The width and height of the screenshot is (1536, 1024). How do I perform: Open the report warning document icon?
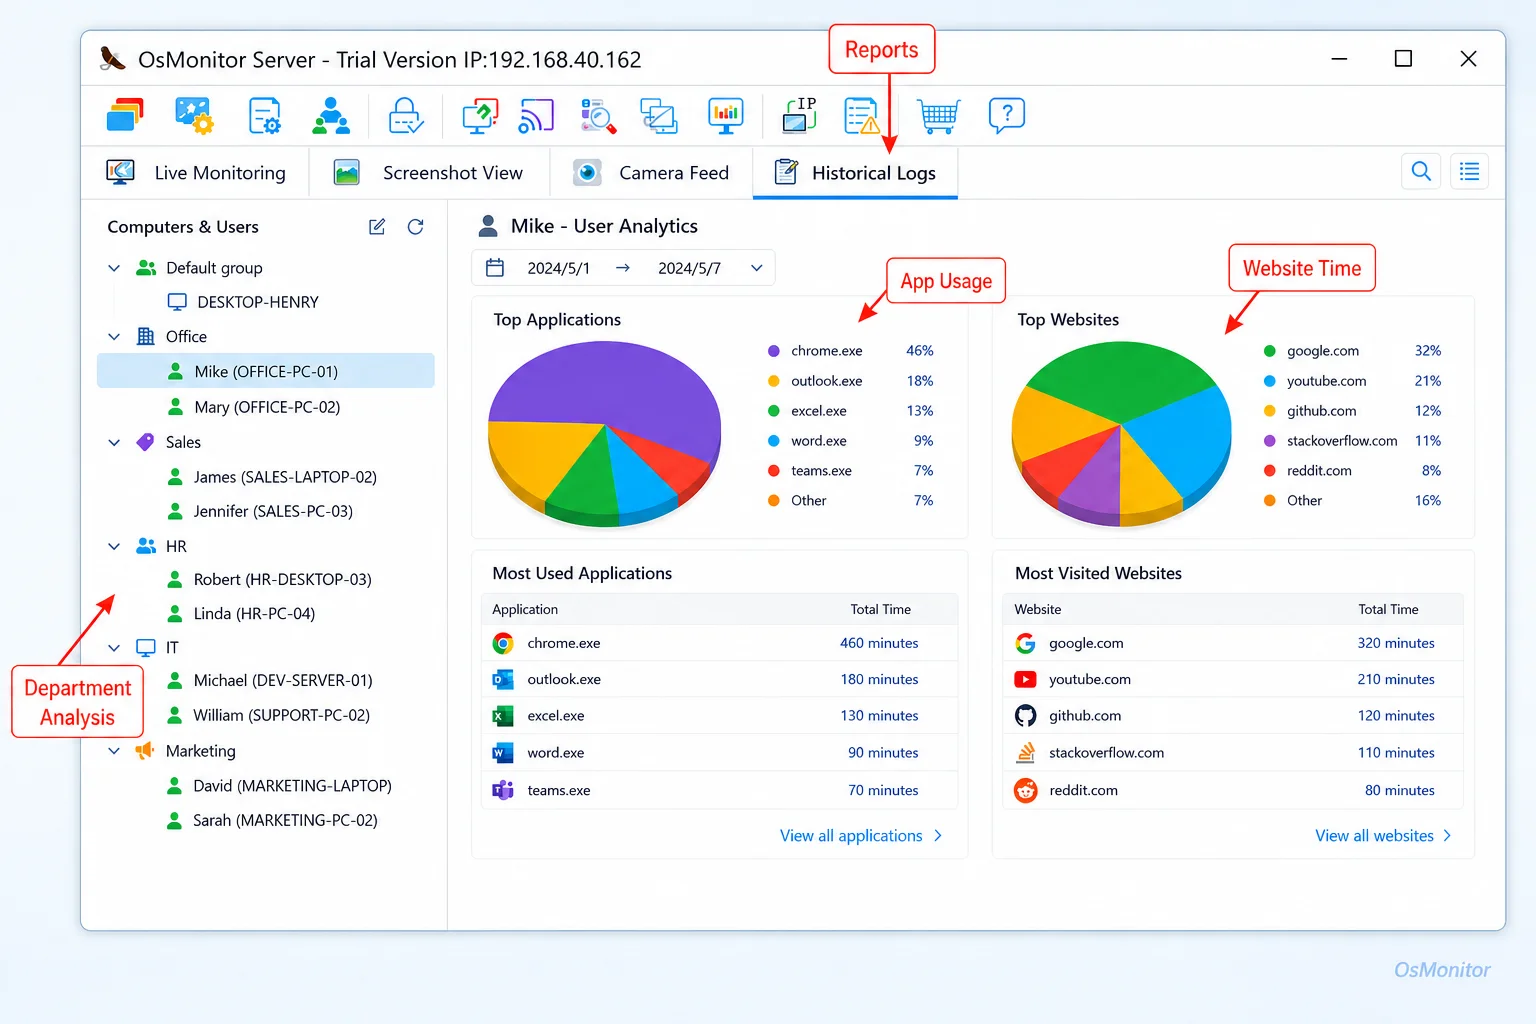(x=861, y=116)
